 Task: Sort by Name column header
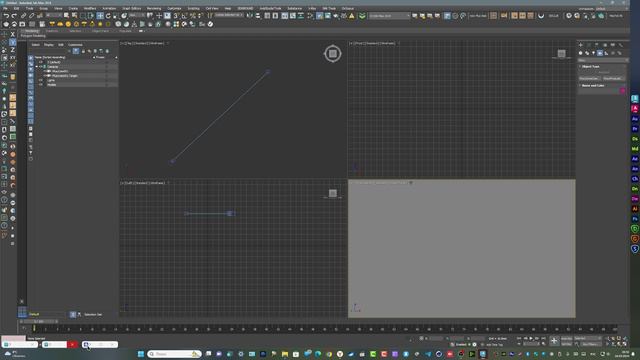(x=50, y=58)
